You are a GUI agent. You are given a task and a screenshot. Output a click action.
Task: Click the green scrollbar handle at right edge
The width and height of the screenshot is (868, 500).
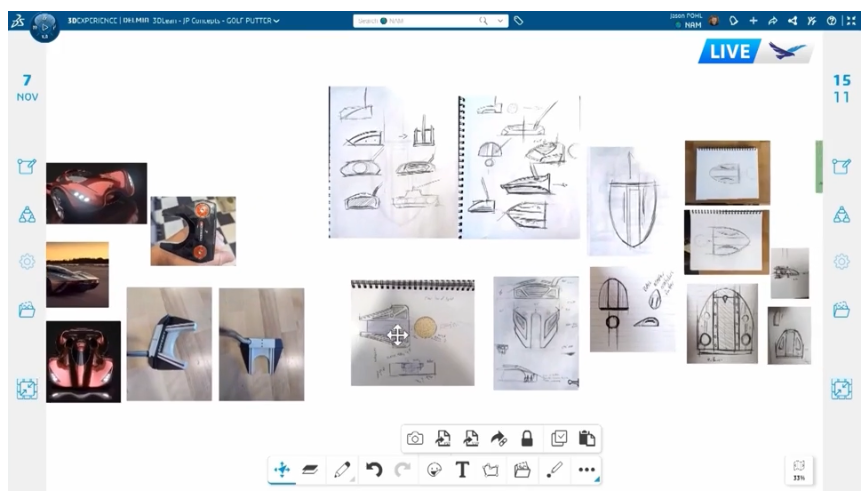(x=819, y=167)
